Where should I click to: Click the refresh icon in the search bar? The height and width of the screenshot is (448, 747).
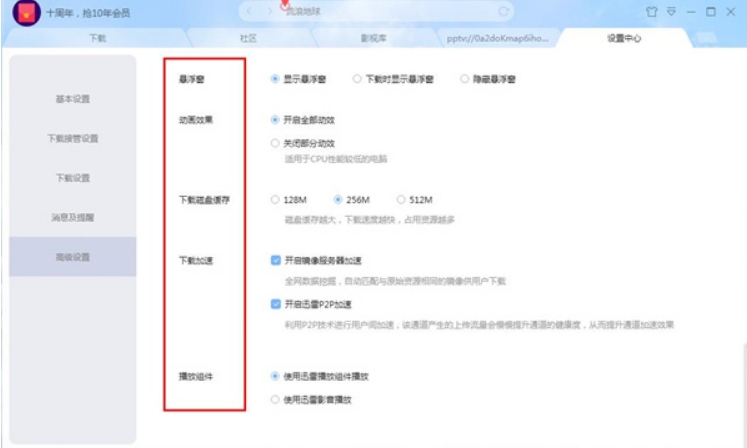[503, 11]
